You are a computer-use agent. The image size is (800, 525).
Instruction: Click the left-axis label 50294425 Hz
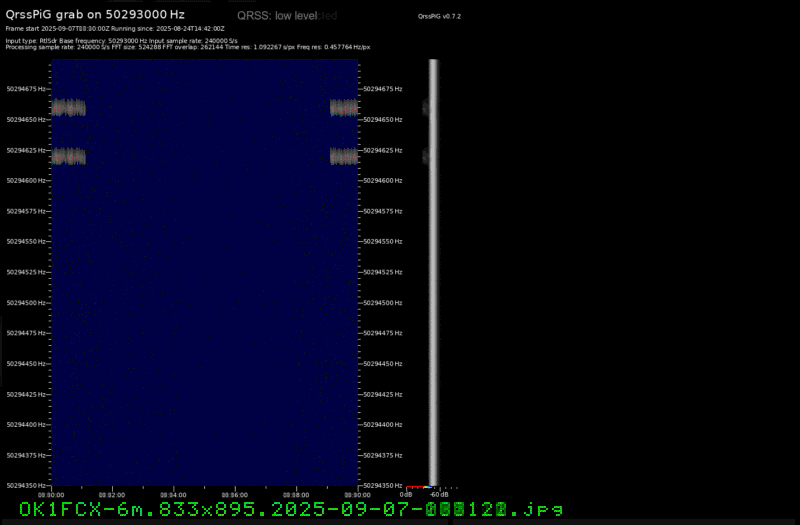pyautogui.click(x=26, y=394)
